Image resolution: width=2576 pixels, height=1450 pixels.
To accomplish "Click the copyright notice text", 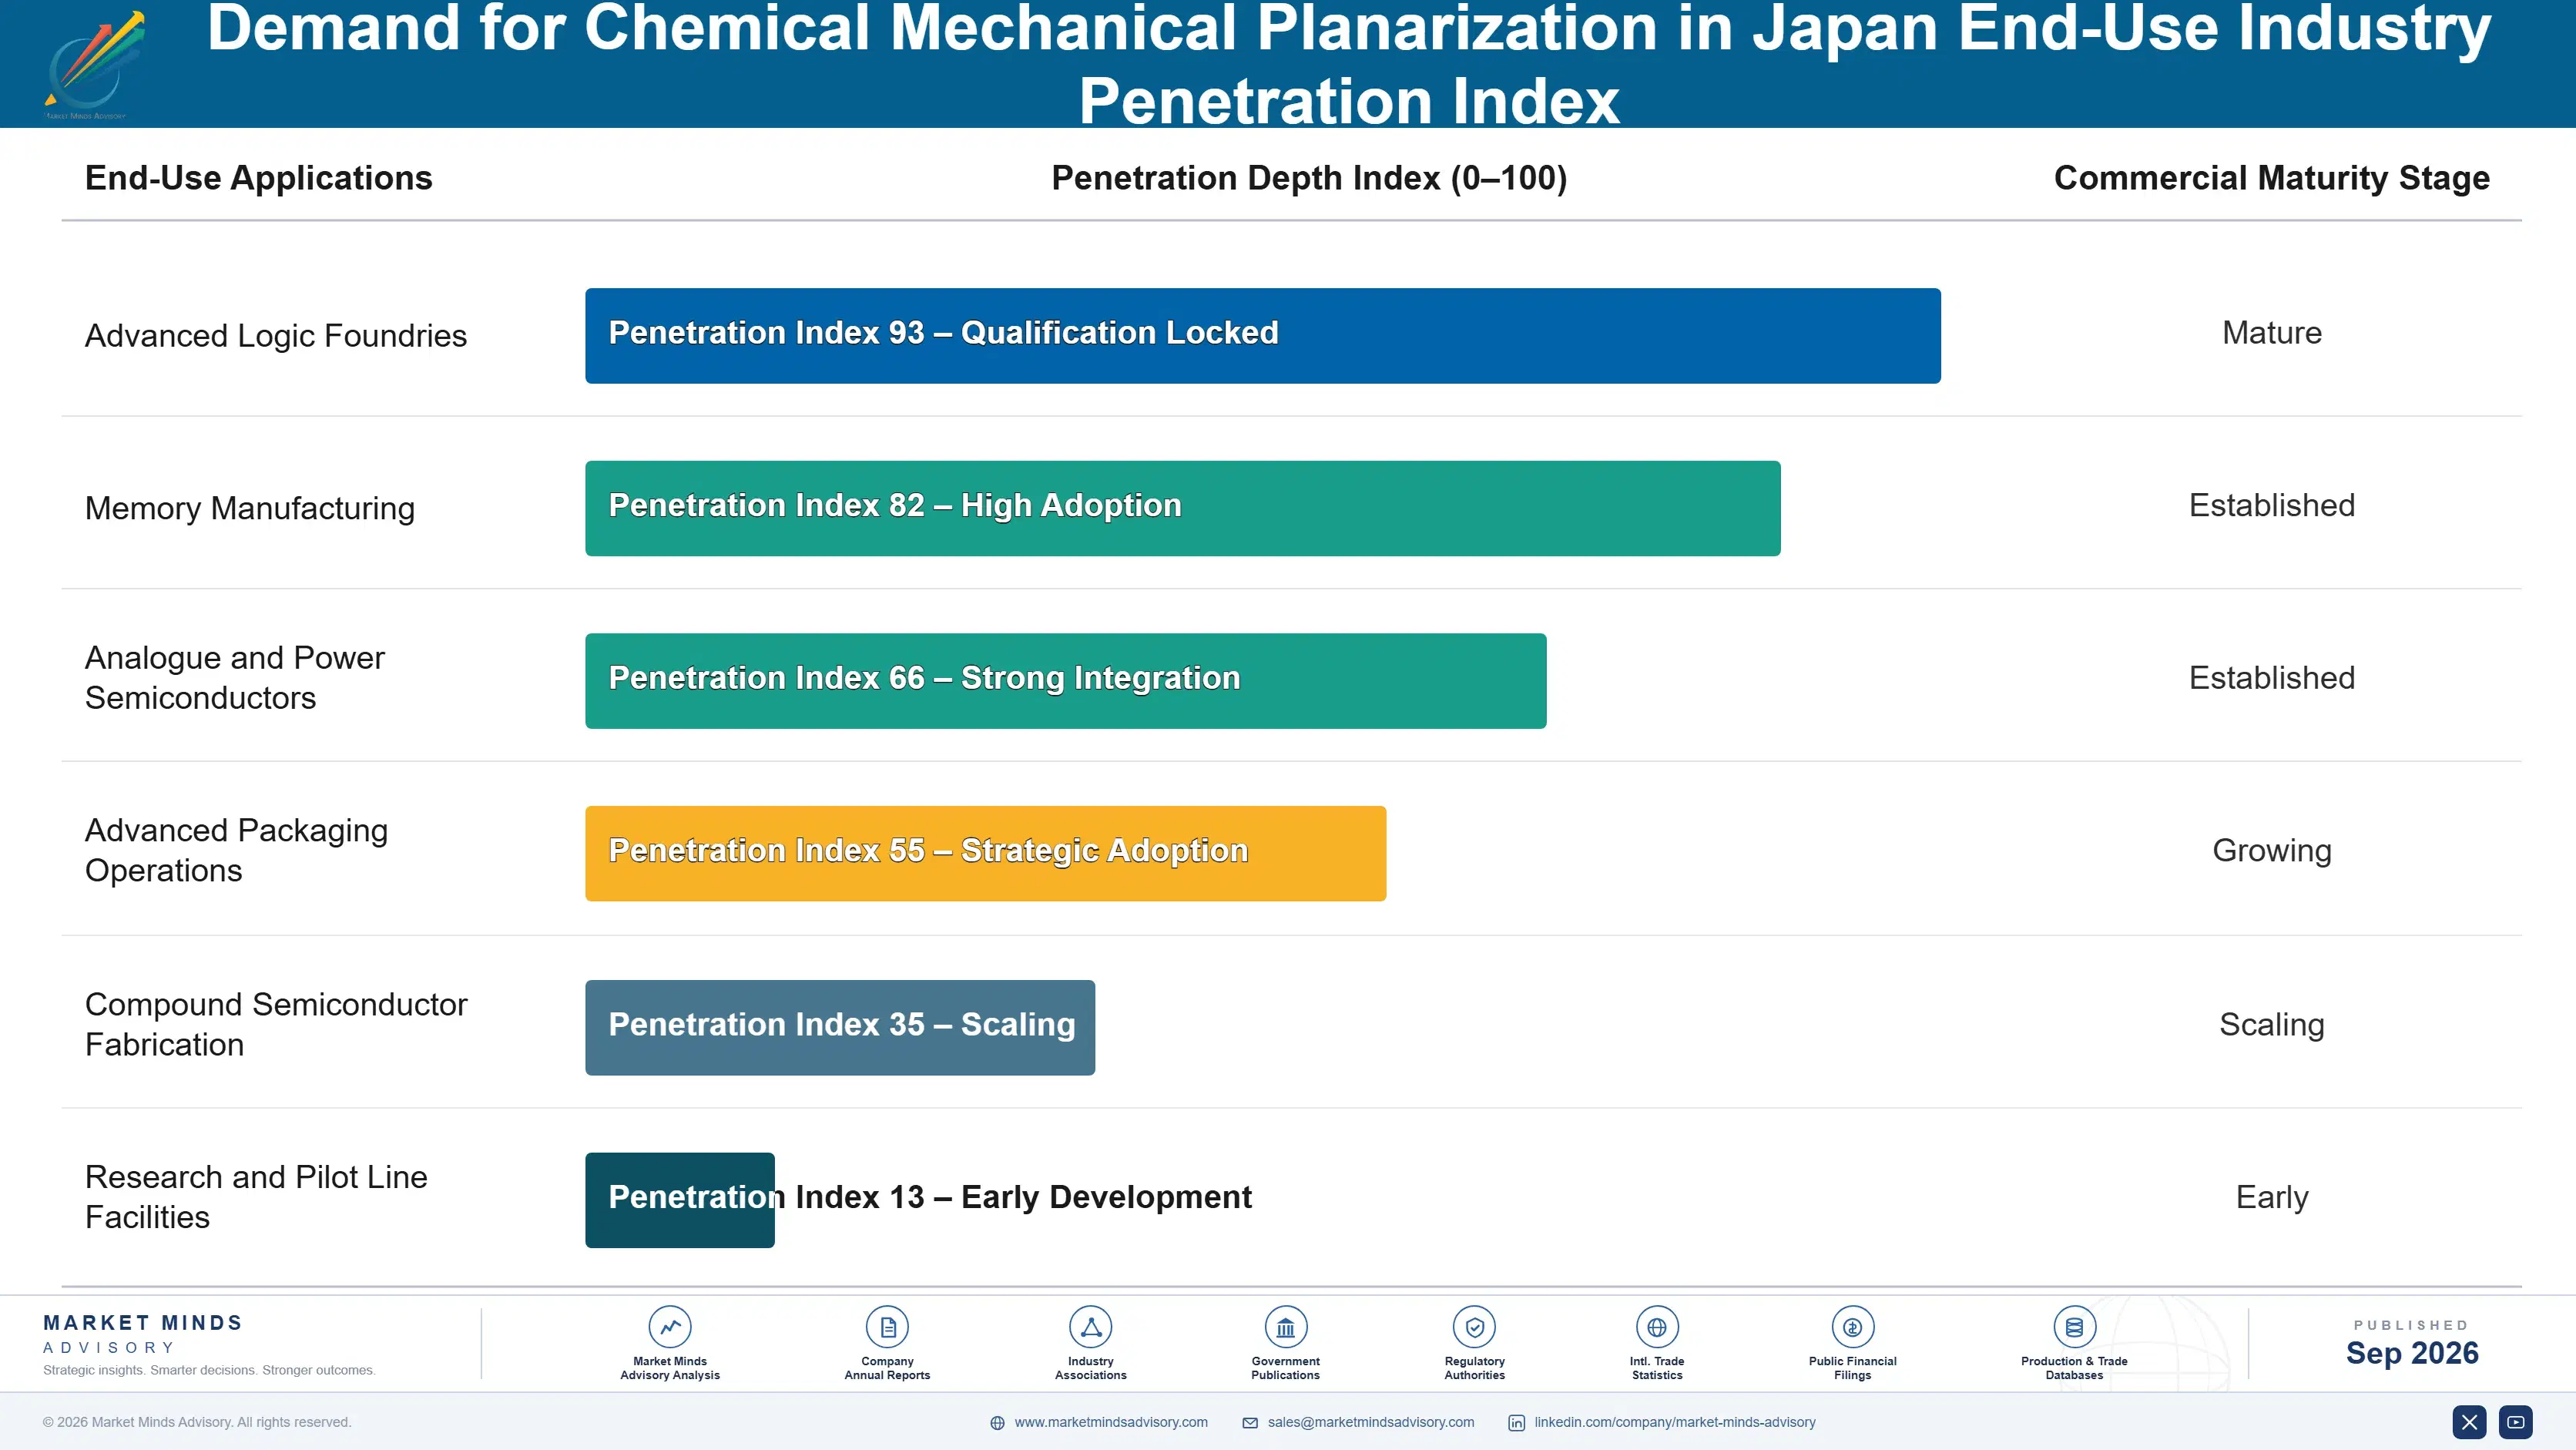I will (x=197, y=1422).
